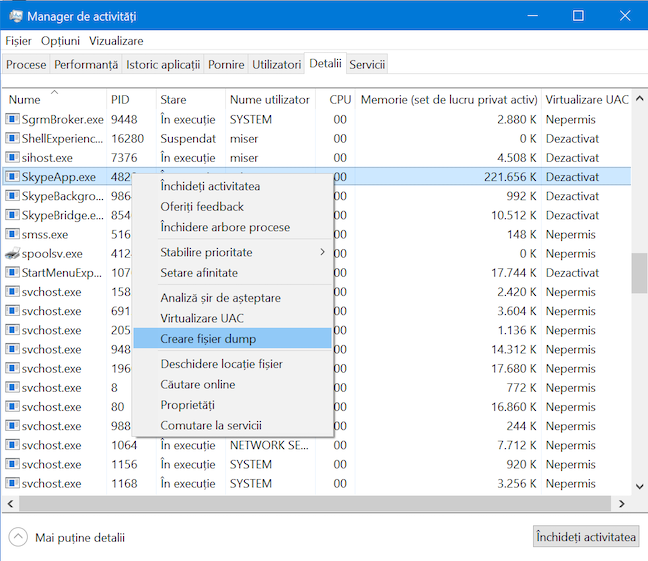Click the sihost.exe process icon
The height and width of the screenshot is (561, 648).
[x=12, y=158]
